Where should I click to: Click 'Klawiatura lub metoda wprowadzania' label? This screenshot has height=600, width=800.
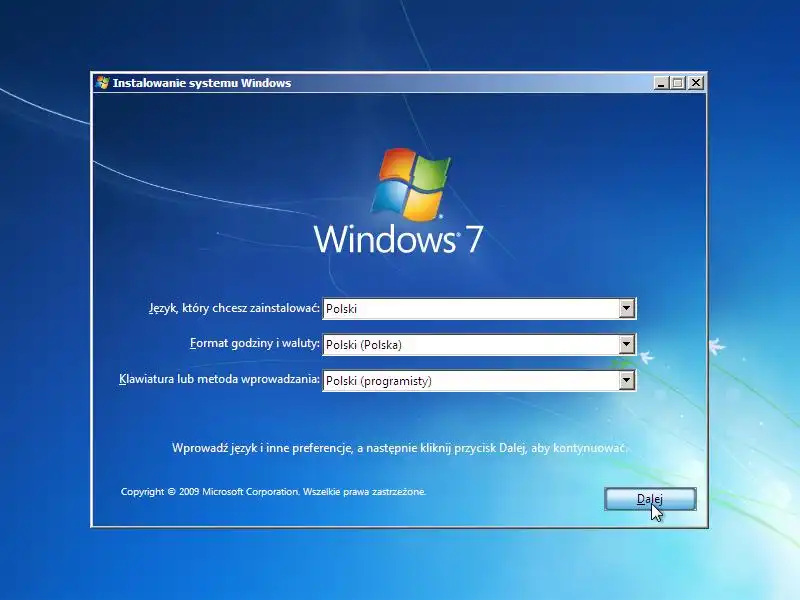pyautogui.click(x=219, y=379)
